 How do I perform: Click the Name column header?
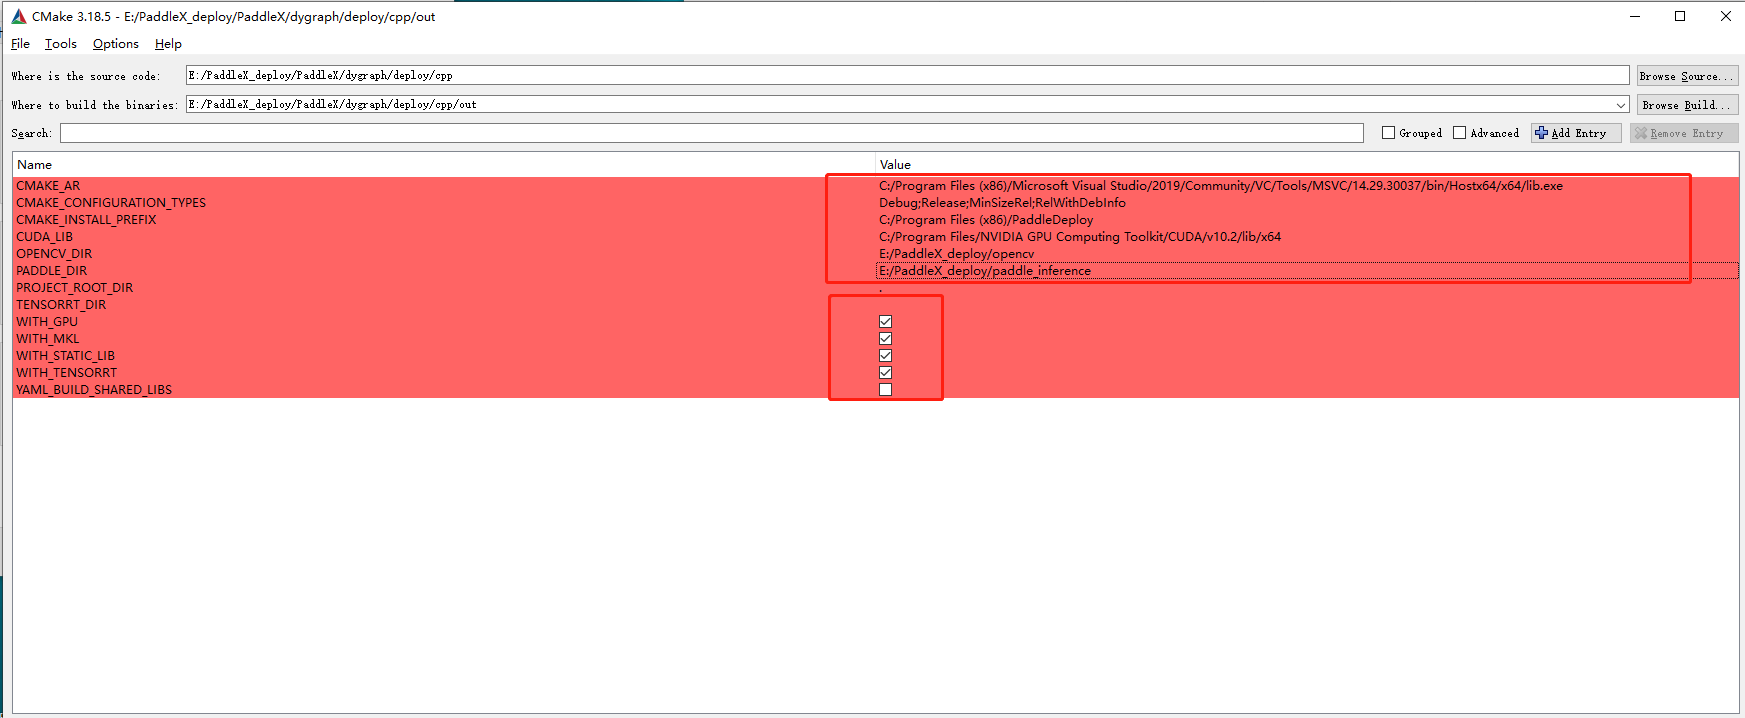(35, 165)
